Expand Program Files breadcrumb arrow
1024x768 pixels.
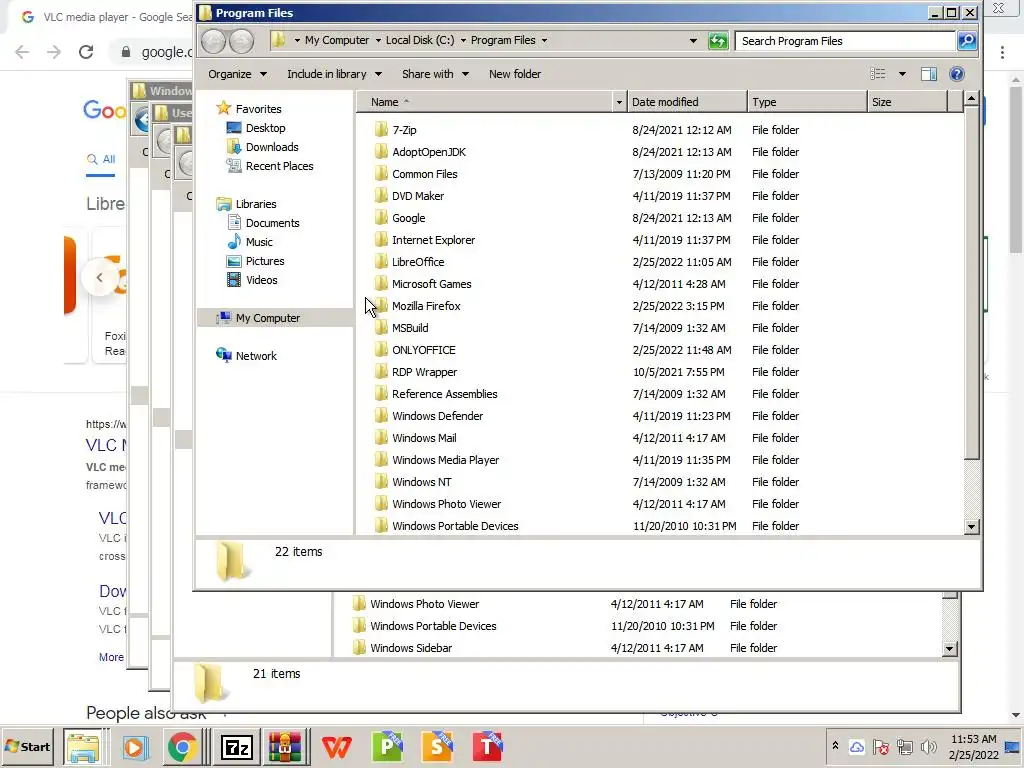click(545, 40)
